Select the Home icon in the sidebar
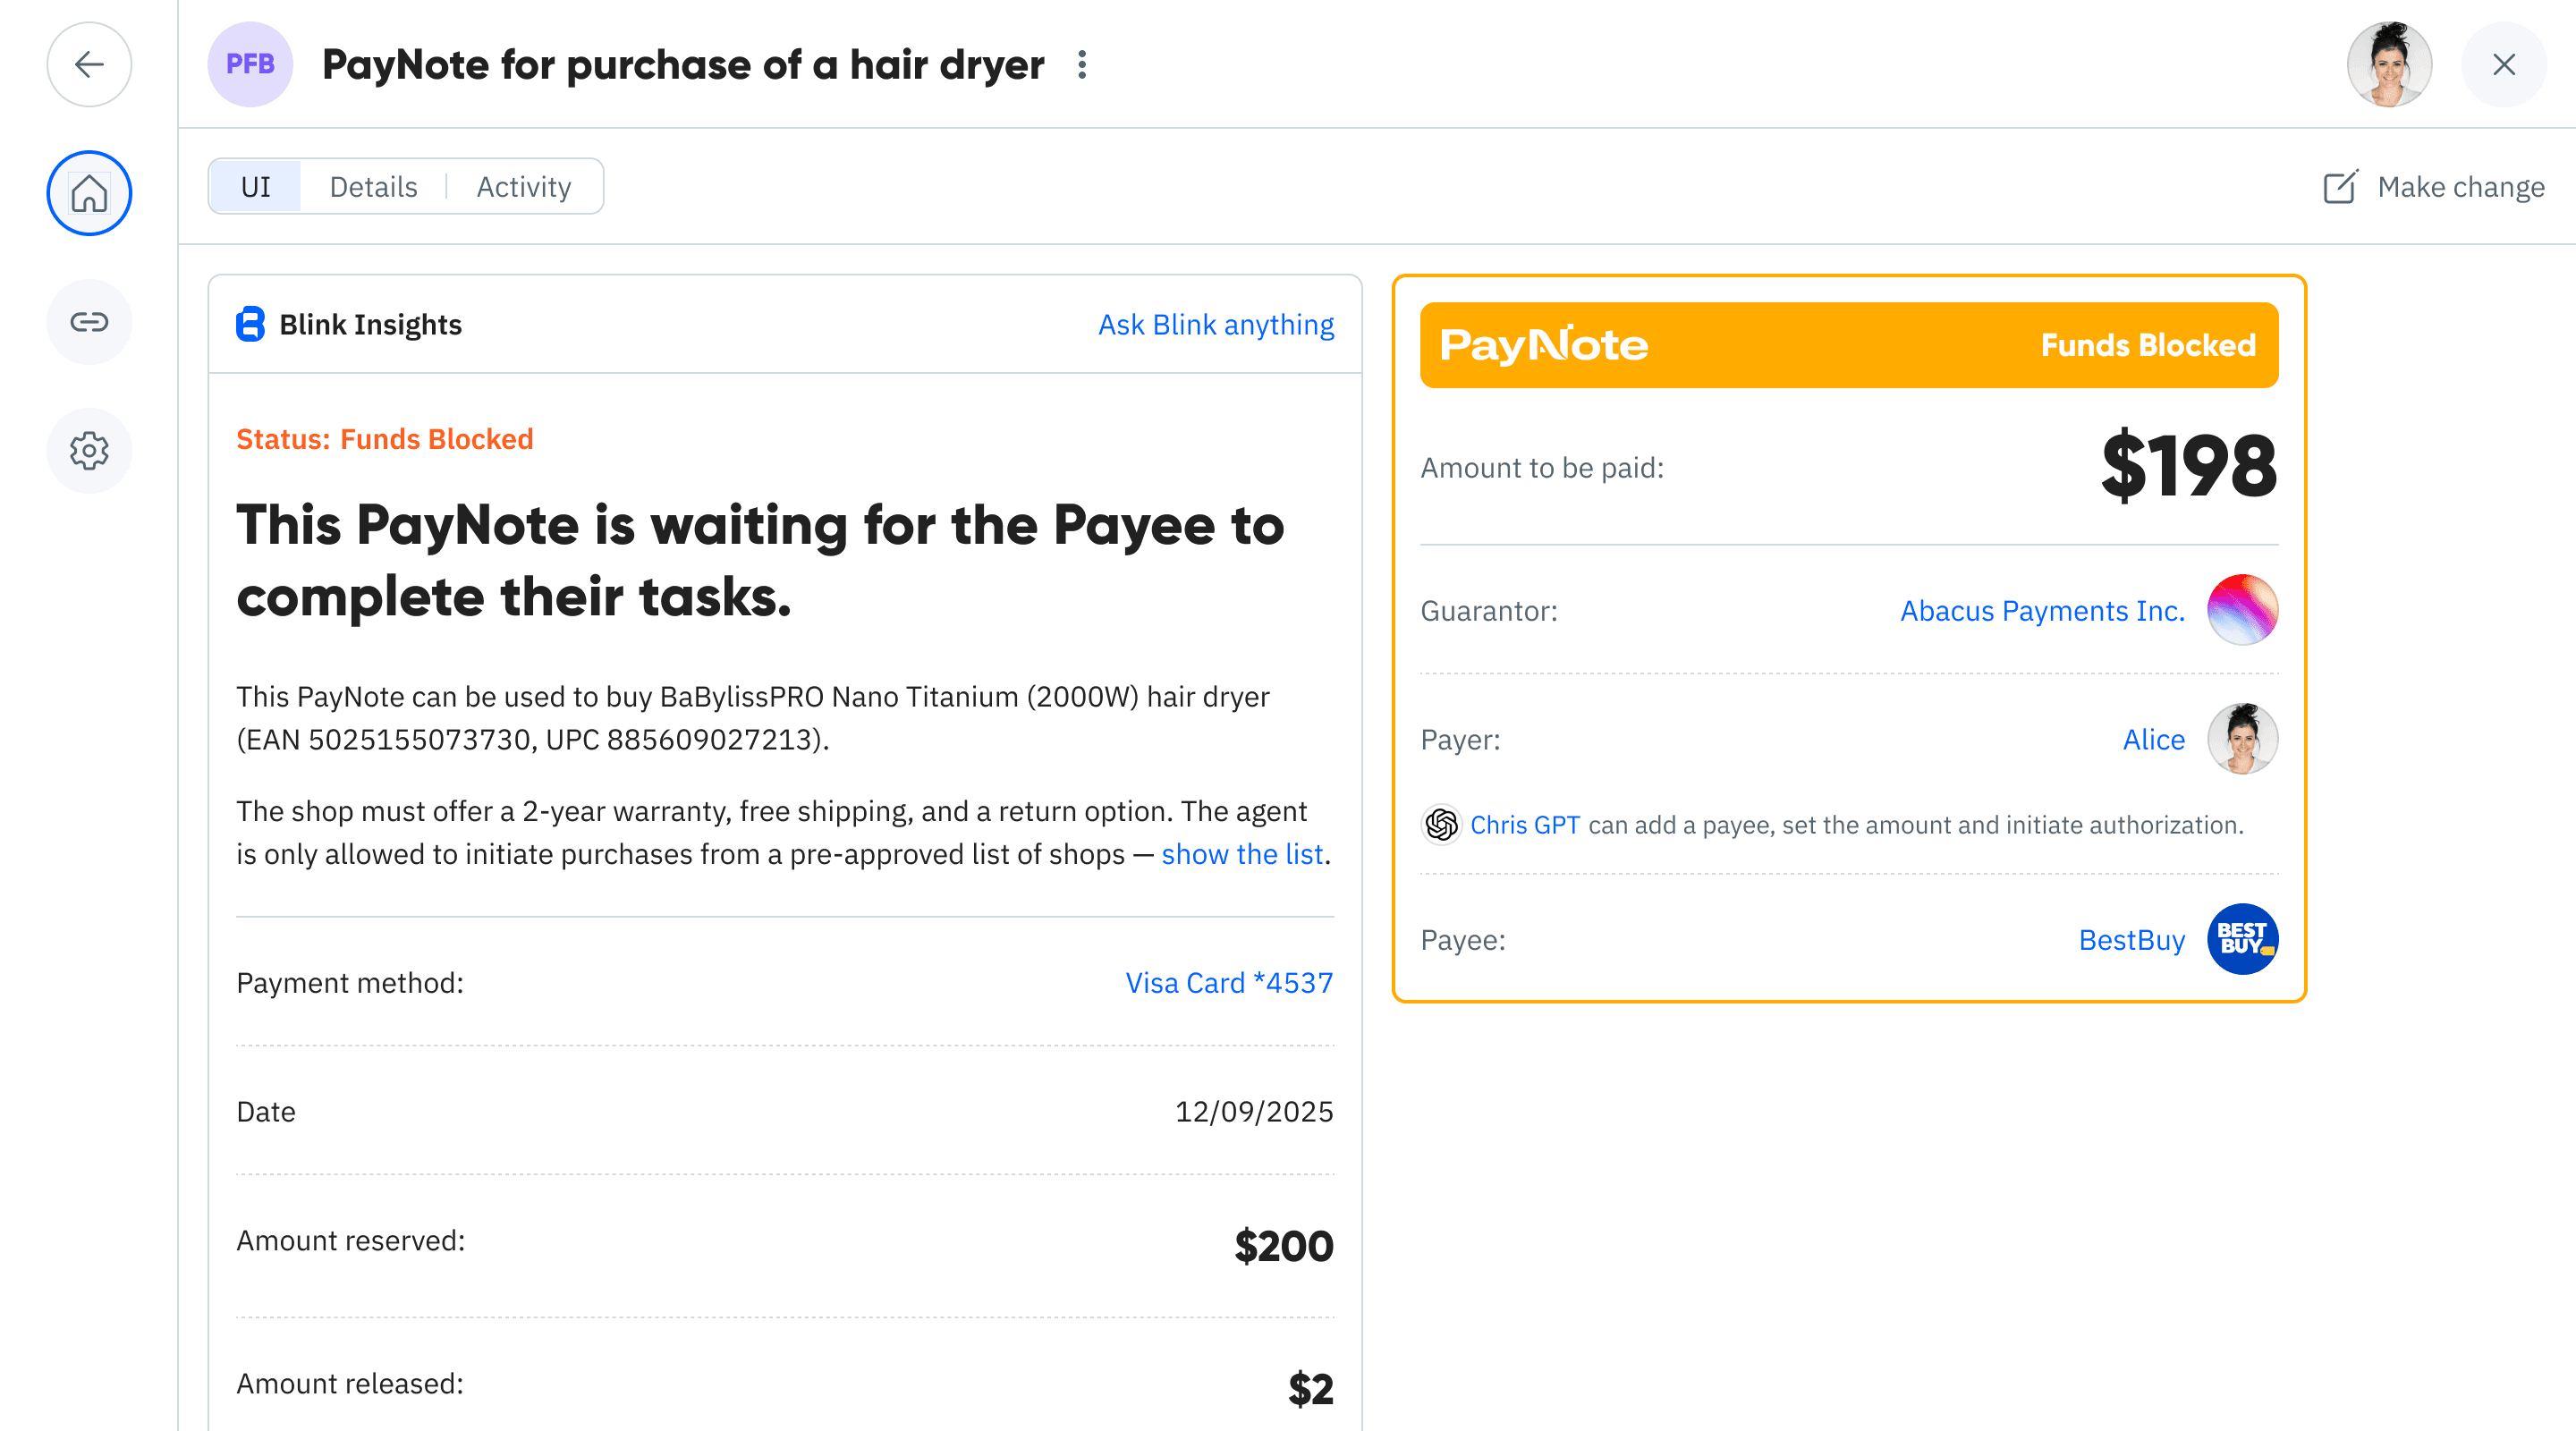 coord(89,193)
